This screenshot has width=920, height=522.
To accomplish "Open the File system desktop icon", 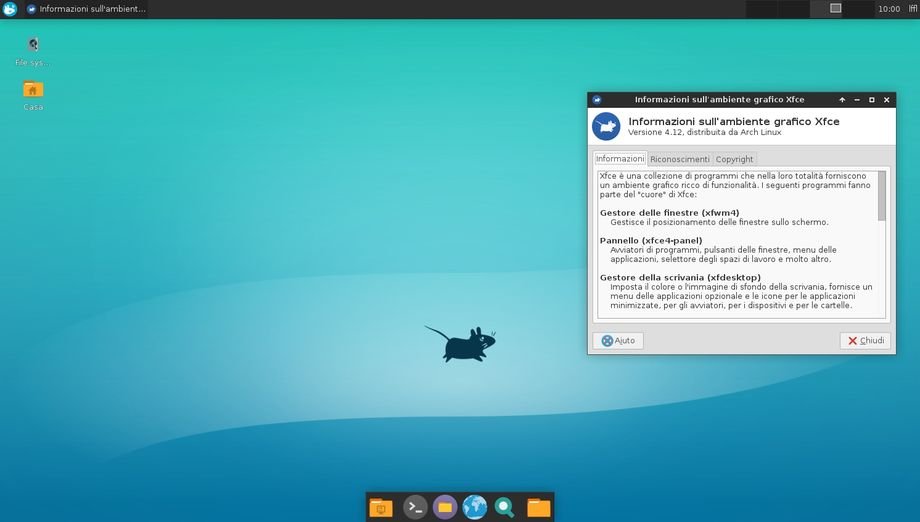I will (33, 46).
